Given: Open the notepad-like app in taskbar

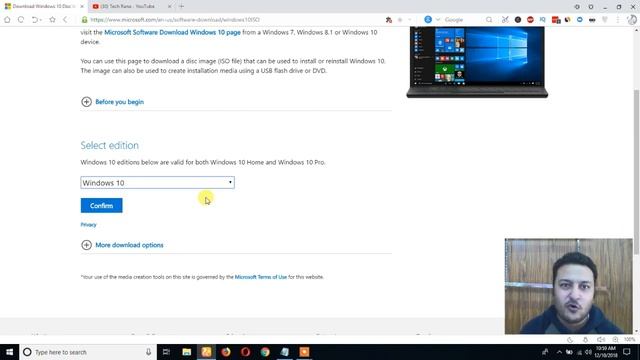Looking at the screenshot, I should point(284,352).
